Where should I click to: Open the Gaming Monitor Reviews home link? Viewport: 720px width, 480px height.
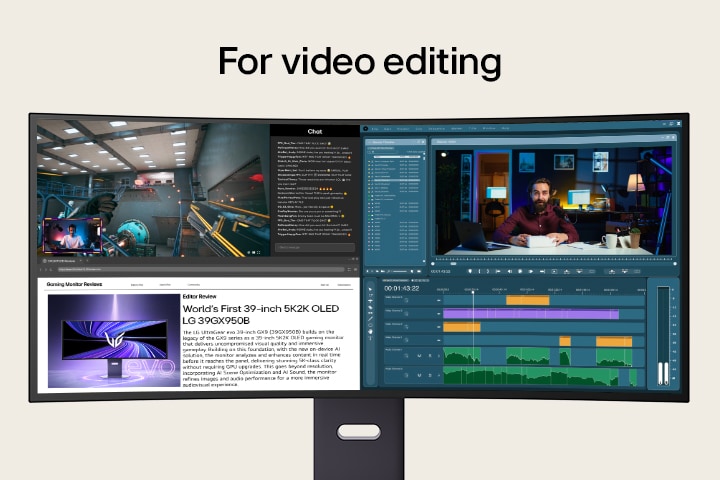point(76,284)
